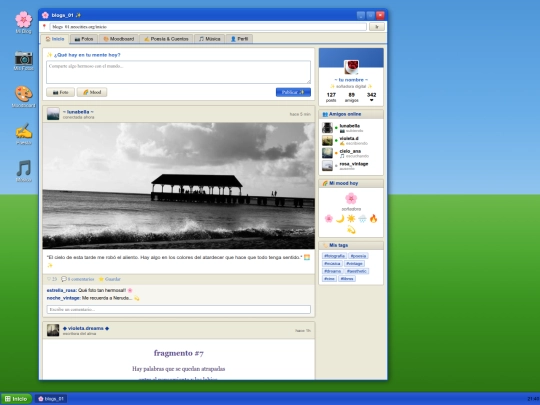Open the Mis Fotos camera desktop icon
The height and width of the screenshot is (405, 540).
click(23, 60)
